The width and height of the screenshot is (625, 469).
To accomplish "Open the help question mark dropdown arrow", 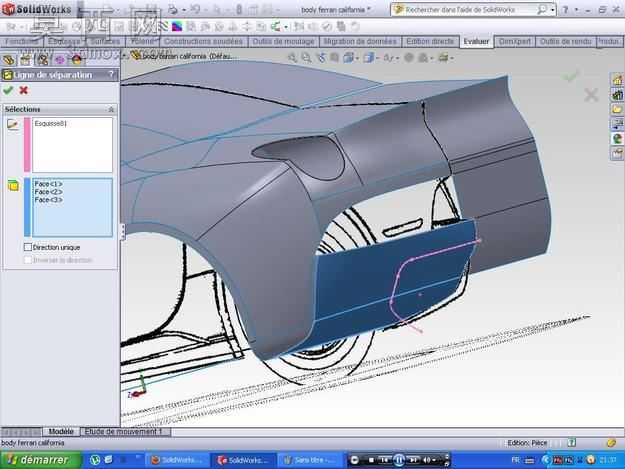I will point(576,10).
